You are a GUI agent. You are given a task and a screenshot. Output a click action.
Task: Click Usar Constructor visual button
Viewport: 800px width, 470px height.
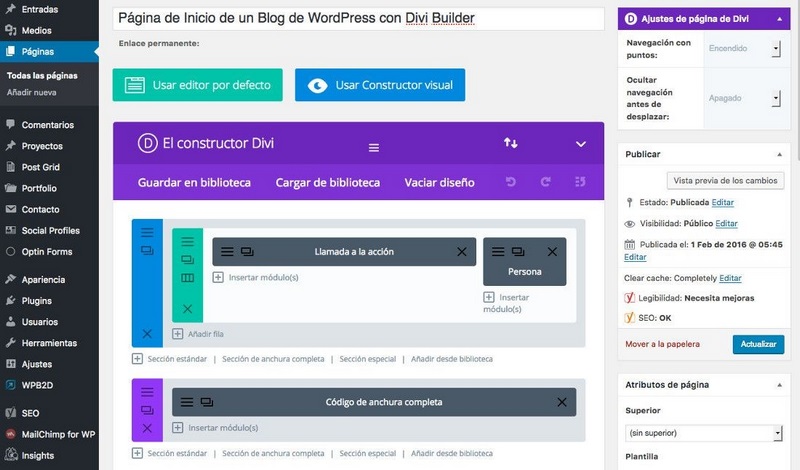coord(380,85)
